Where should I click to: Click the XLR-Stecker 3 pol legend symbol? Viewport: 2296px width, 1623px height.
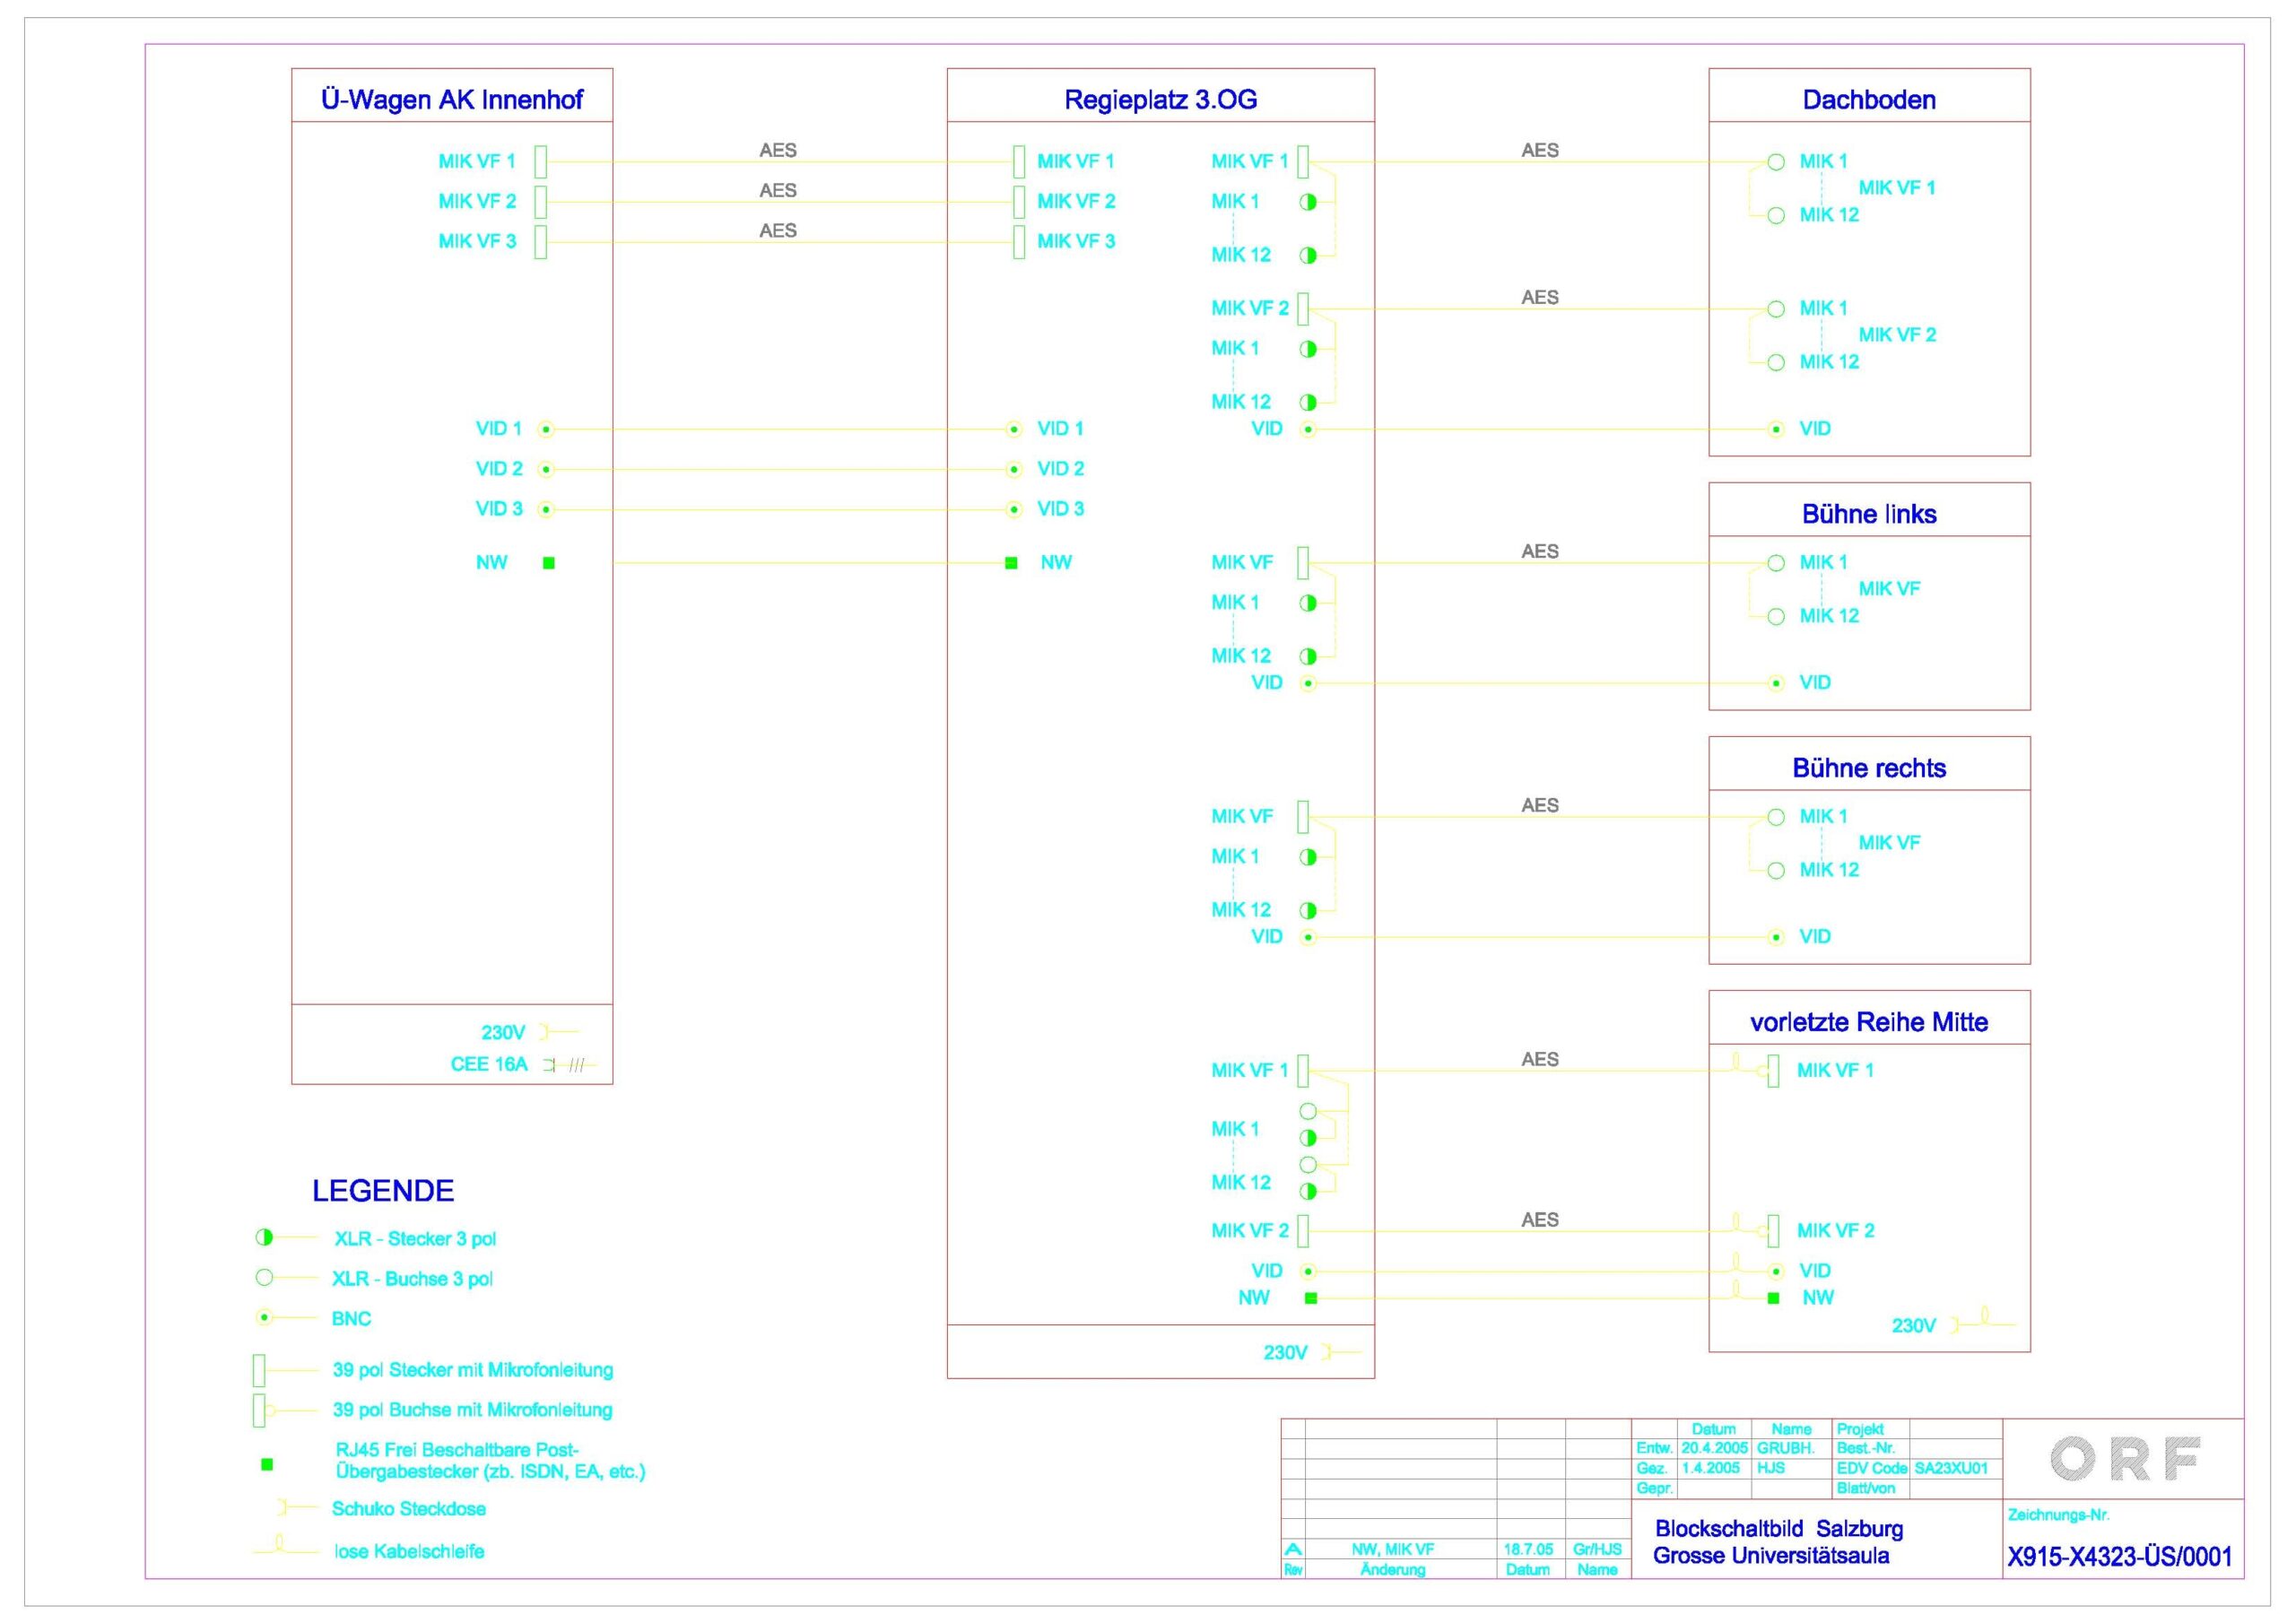click(x=264, y=1237)
